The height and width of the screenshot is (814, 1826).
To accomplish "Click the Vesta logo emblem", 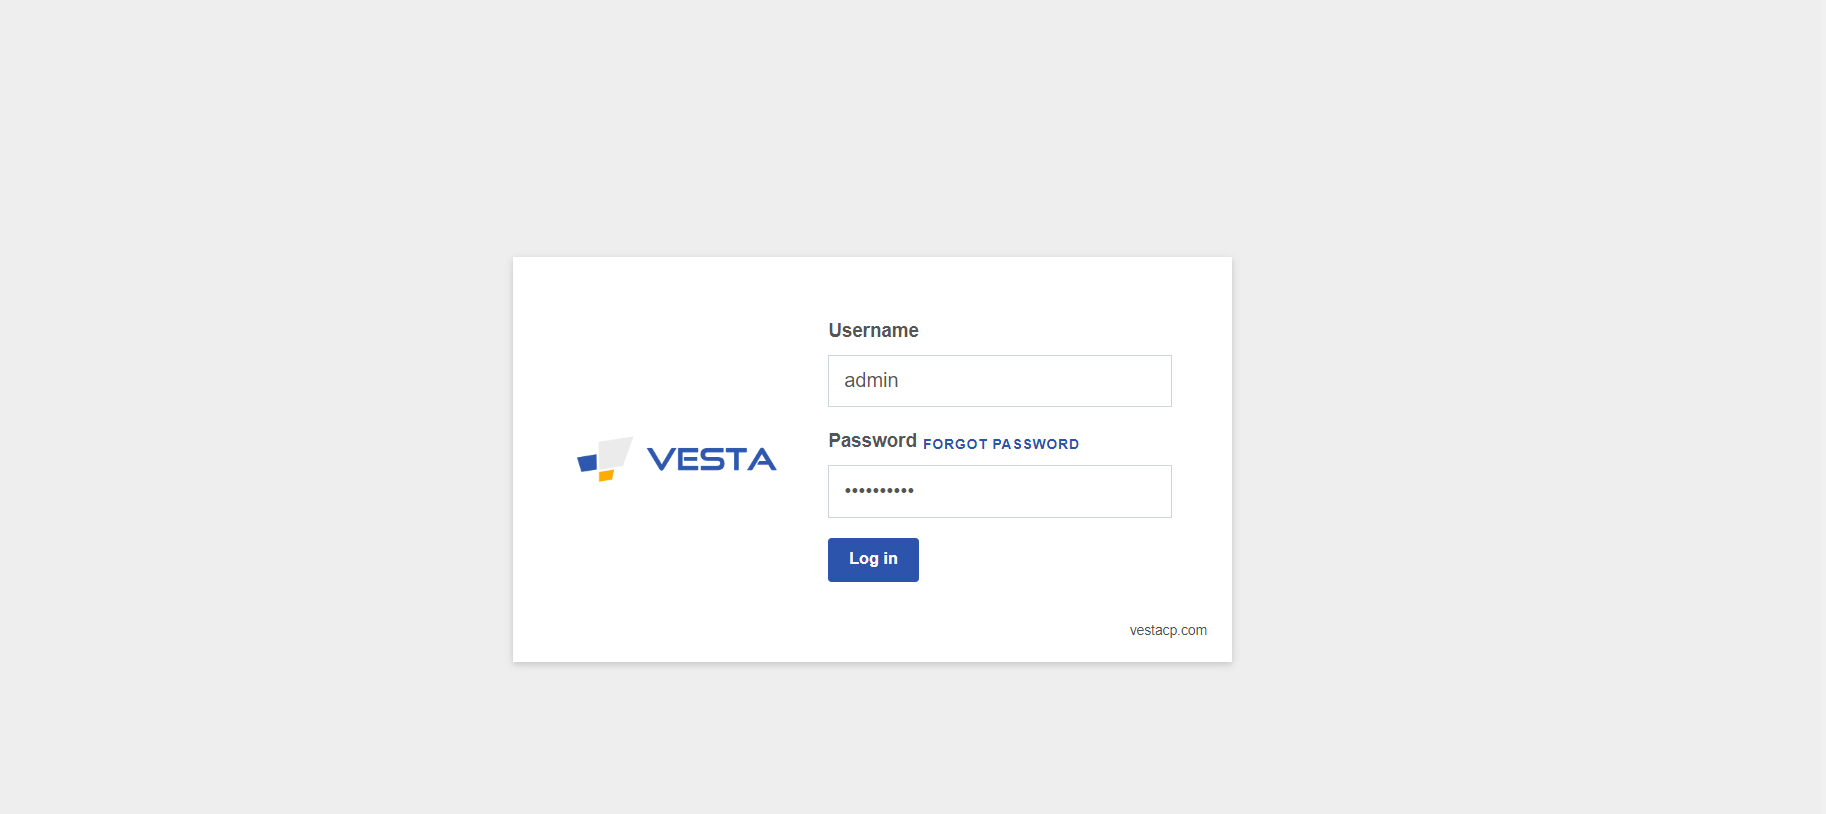I will (605, 459).
